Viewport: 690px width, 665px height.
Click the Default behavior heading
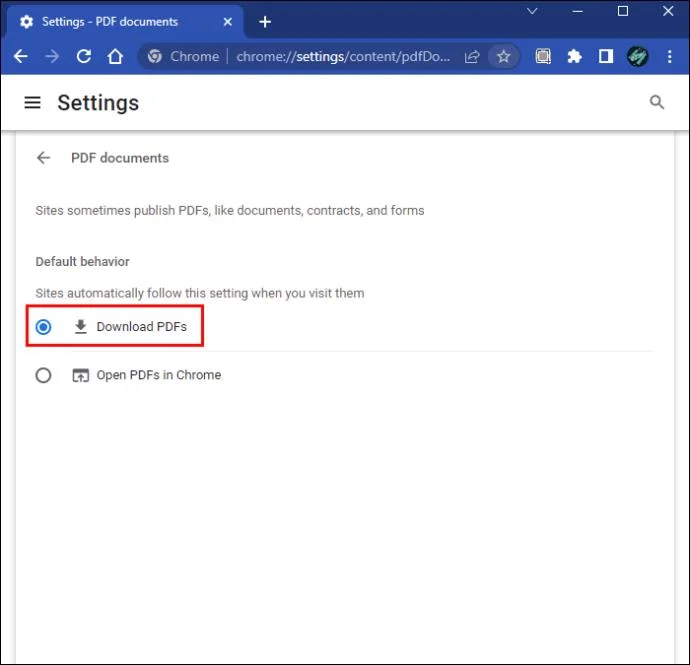pyautogui.click(x=82, y=261)
